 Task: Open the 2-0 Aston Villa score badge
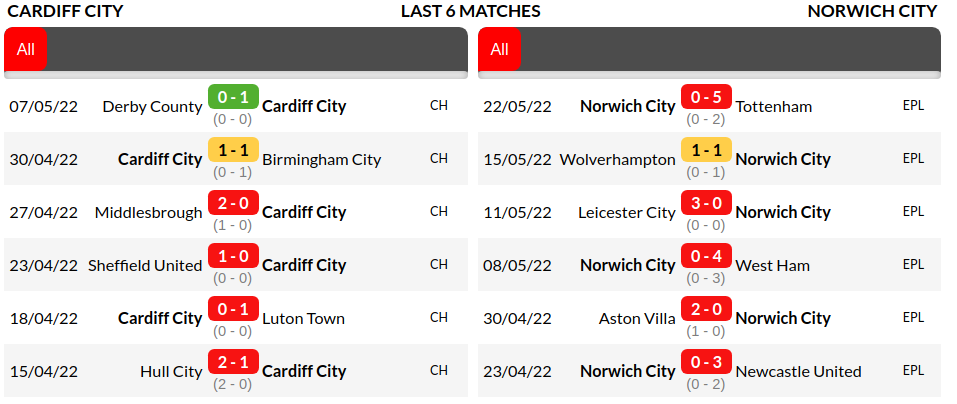[x=706, y=310]
